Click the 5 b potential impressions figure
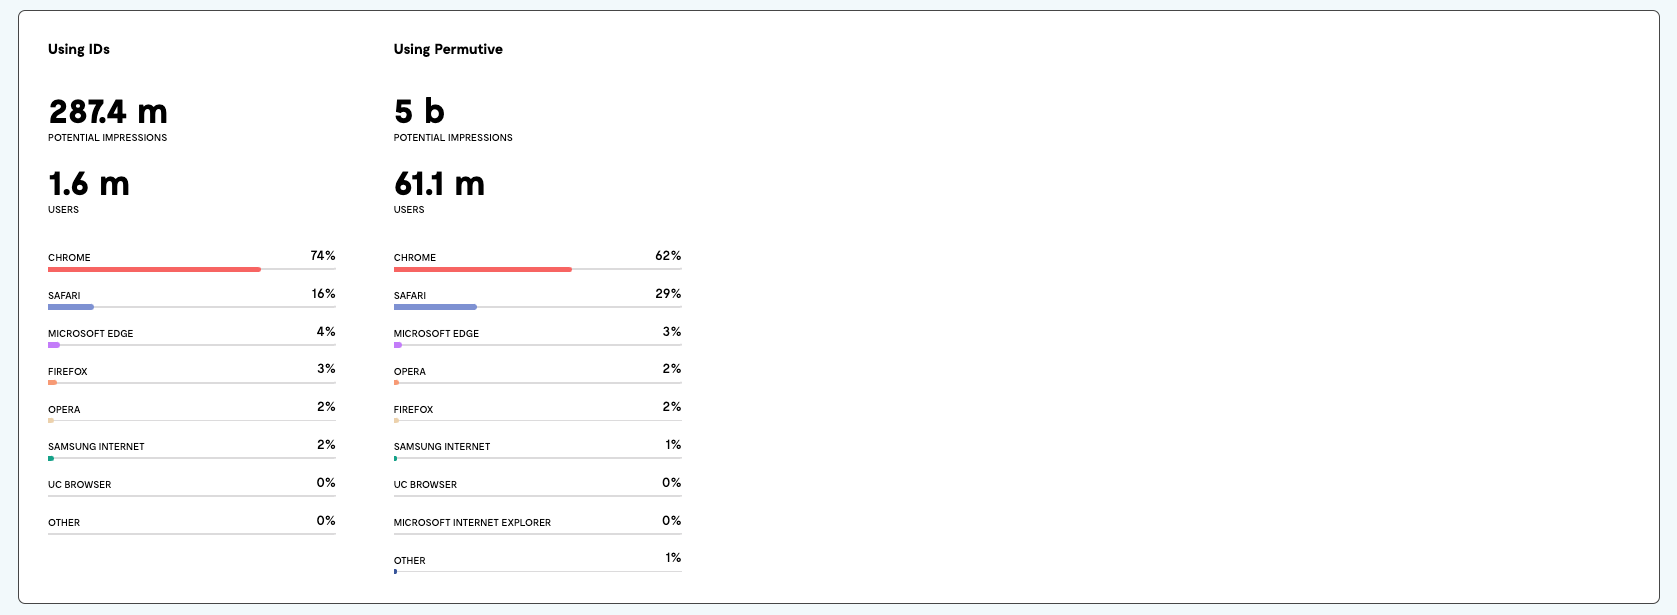This screenshot has width=1677, height=615. pyautogui.click(x=419, y=111)
